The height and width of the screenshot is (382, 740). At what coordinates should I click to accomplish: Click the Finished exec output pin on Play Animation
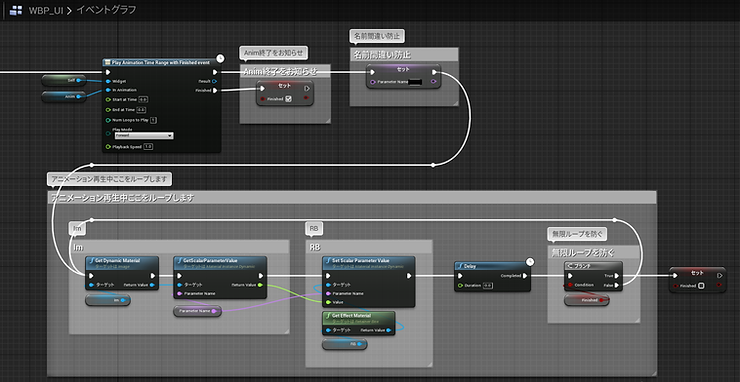click(x=215, y=90)
